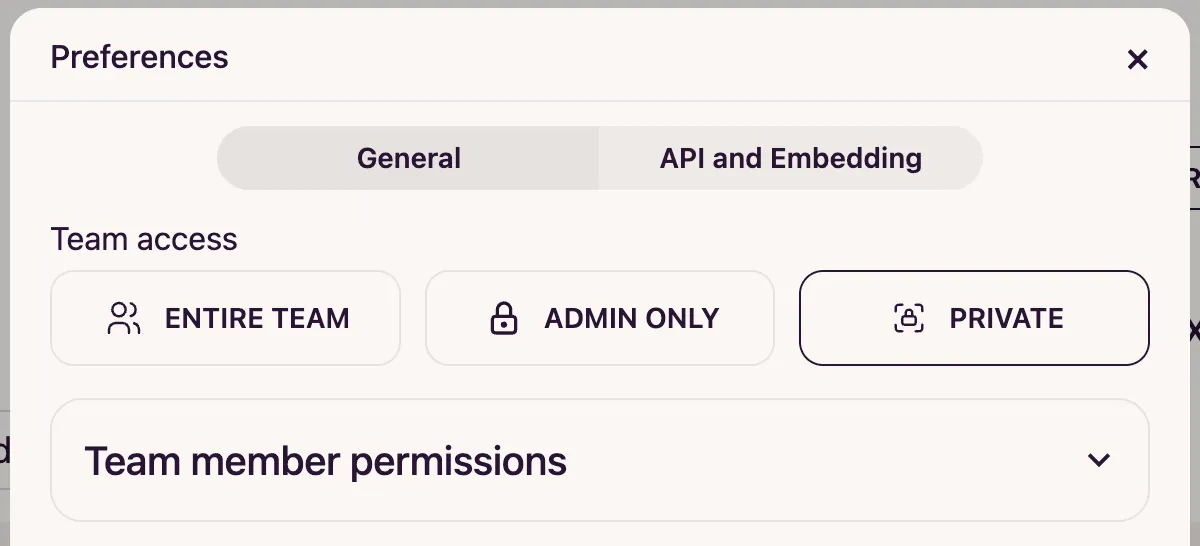Viewport: 1200px width, 546px height.
Task: Open the API and Embedding tab
Action: point(791,158)
